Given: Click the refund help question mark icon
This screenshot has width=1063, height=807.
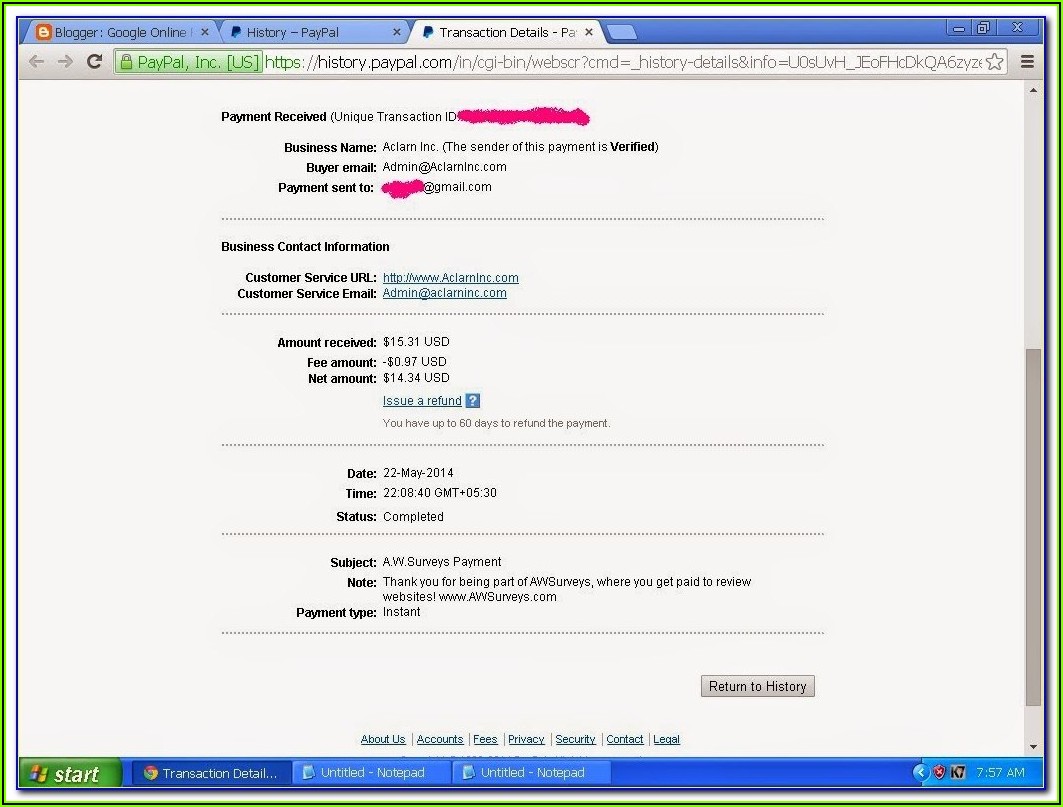Looking at the screenshot, I should click(473, 401).
